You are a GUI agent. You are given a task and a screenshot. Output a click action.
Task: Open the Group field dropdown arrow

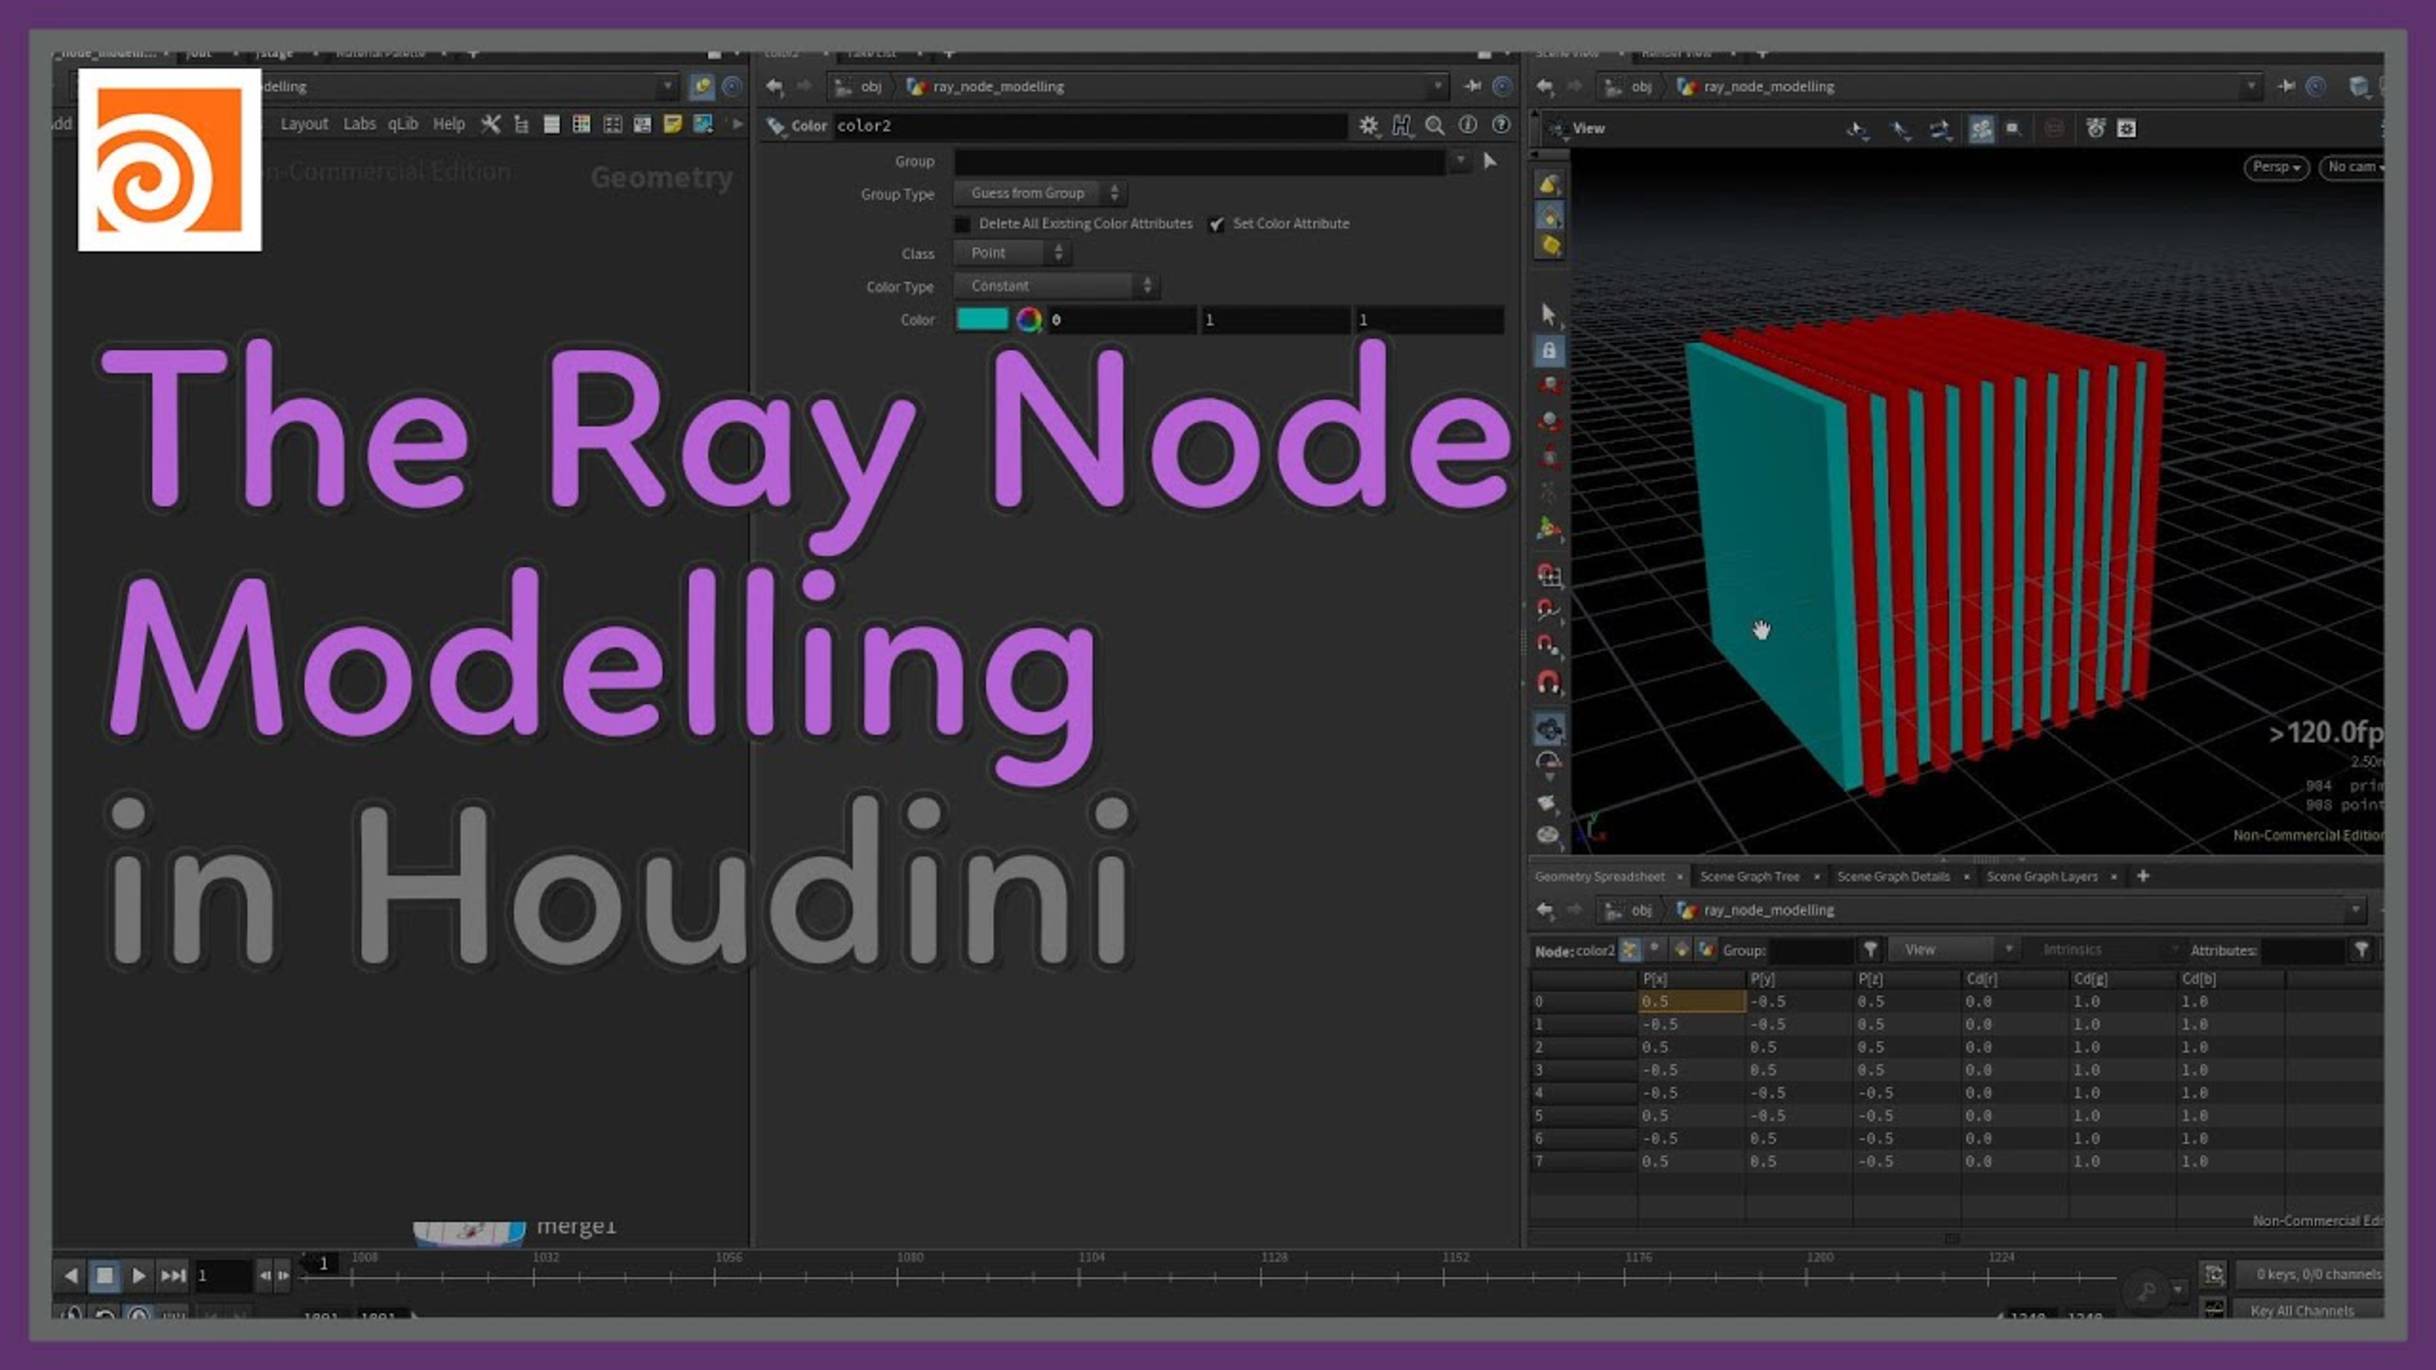(x=1460, y=161)
